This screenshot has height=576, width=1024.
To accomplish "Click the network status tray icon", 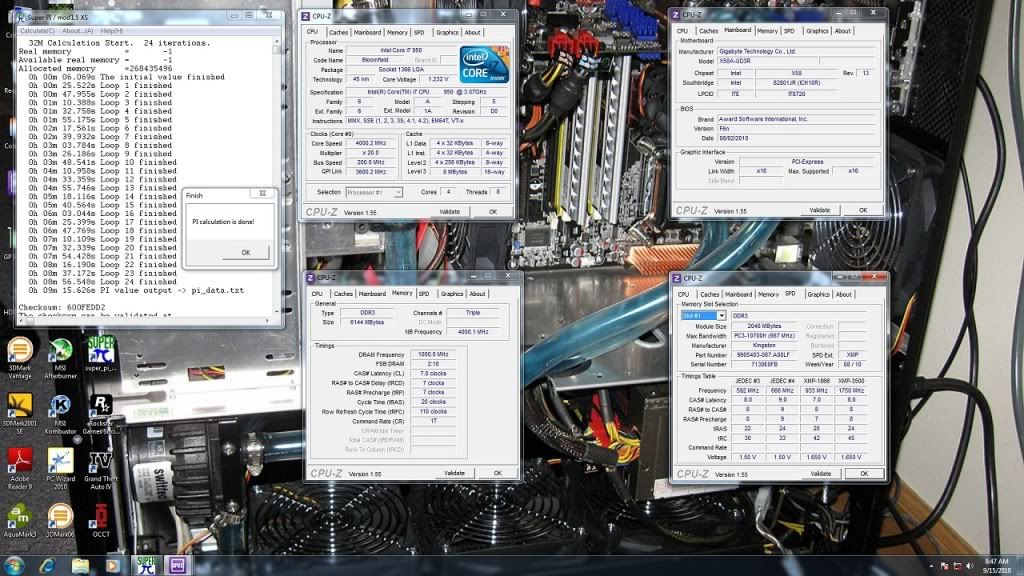I will tap(957, 566).
